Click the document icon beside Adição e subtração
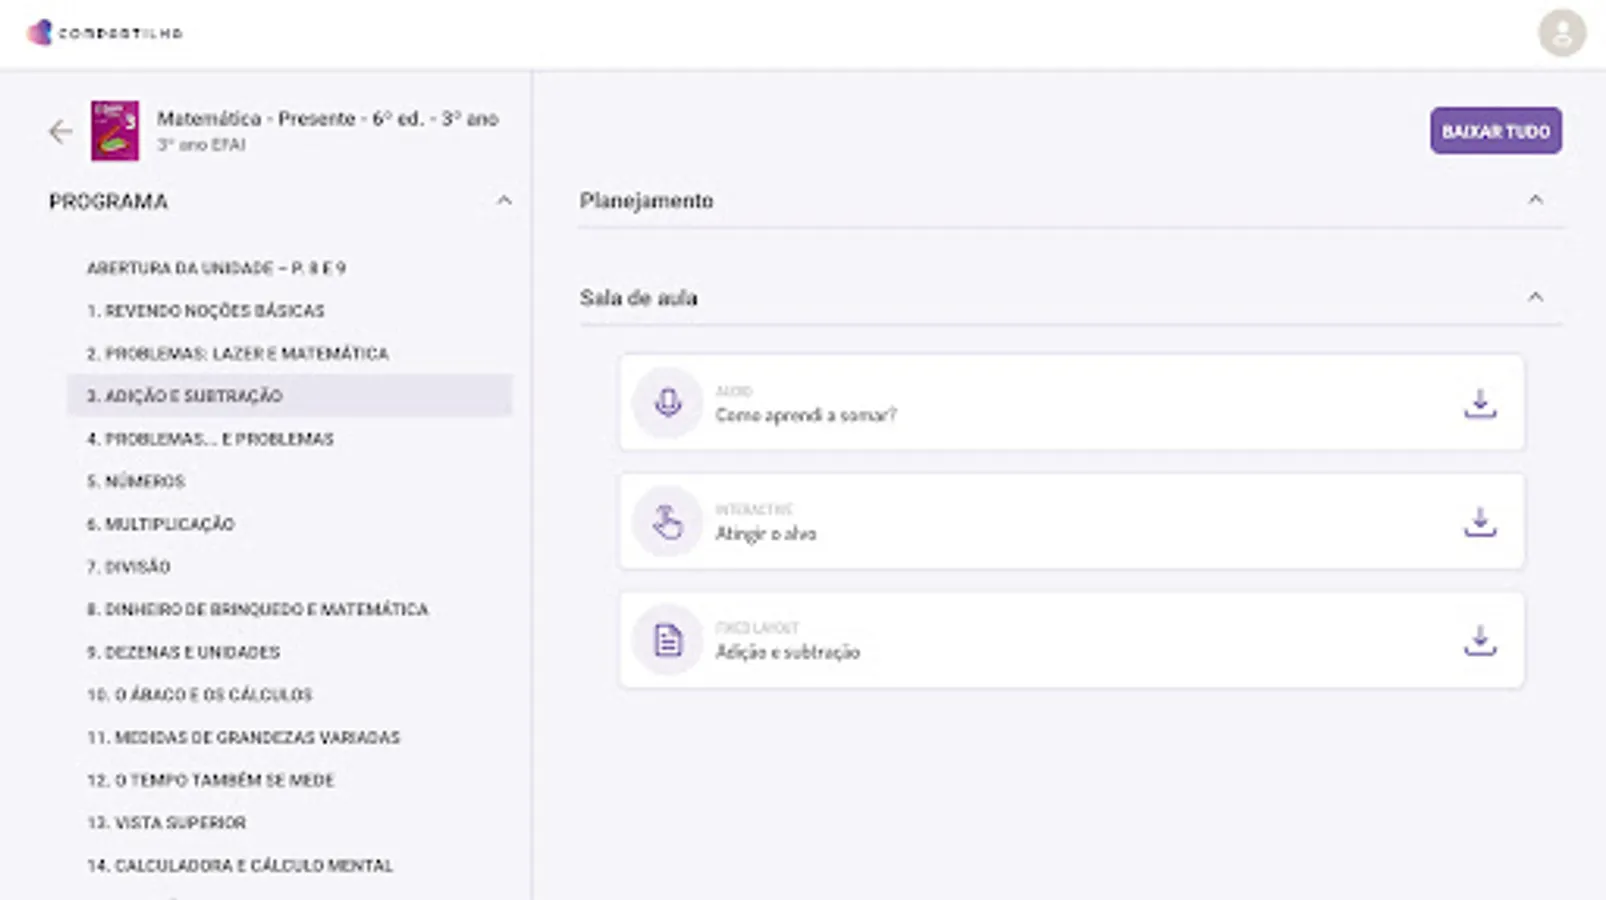 click(x=666, y=640)
